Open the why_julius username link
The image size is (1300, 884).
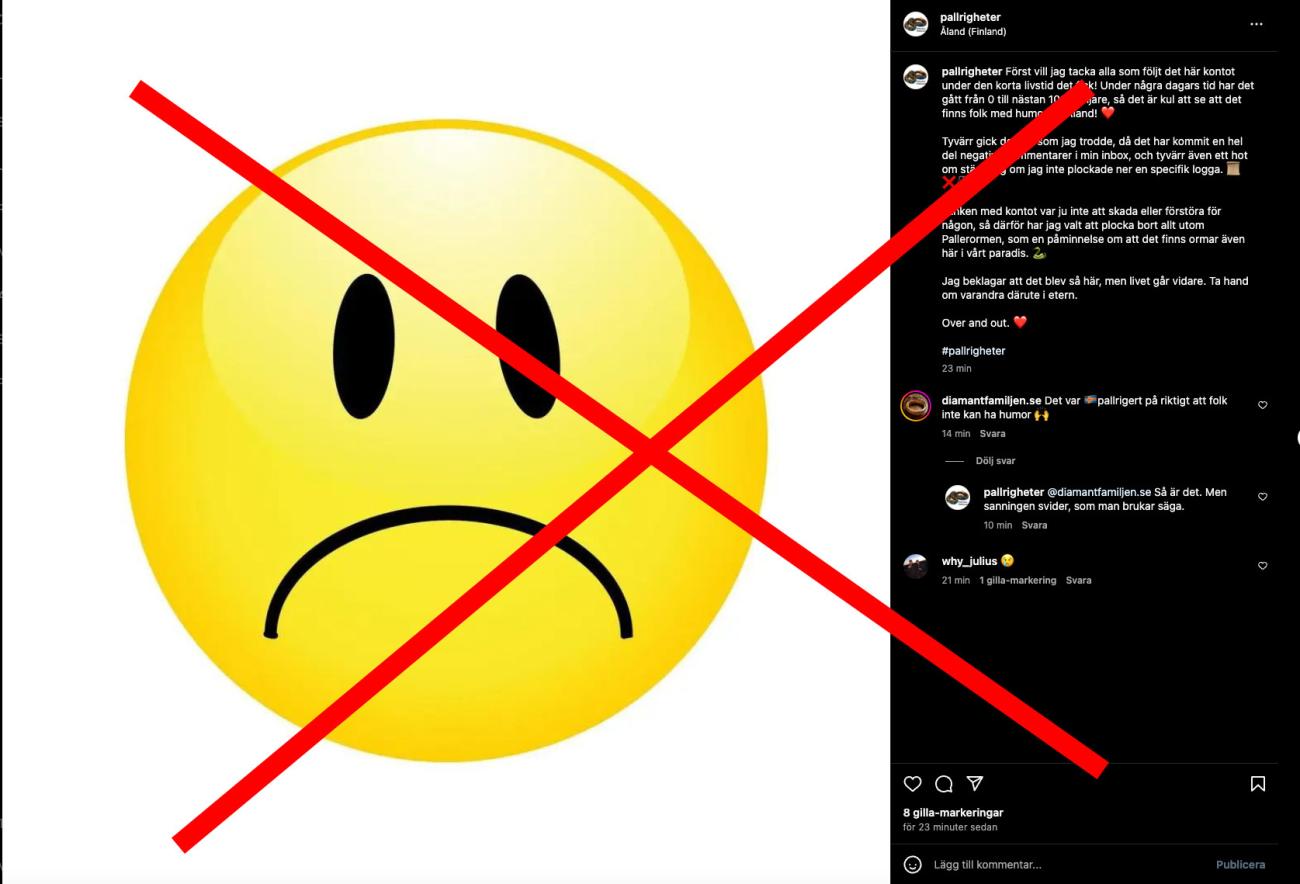click(x=969, y=561)
